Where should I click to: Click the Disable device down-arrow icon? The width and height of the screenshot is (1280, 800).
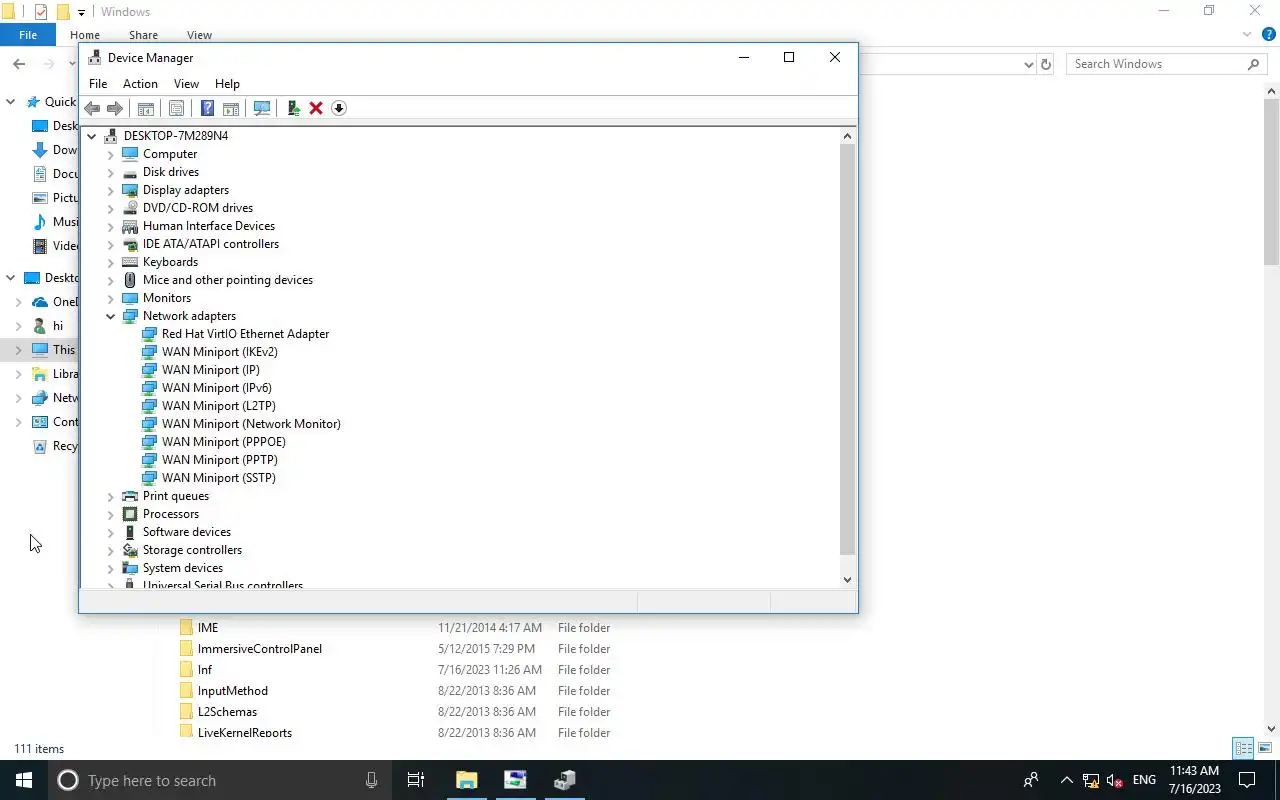coord(339,108)
